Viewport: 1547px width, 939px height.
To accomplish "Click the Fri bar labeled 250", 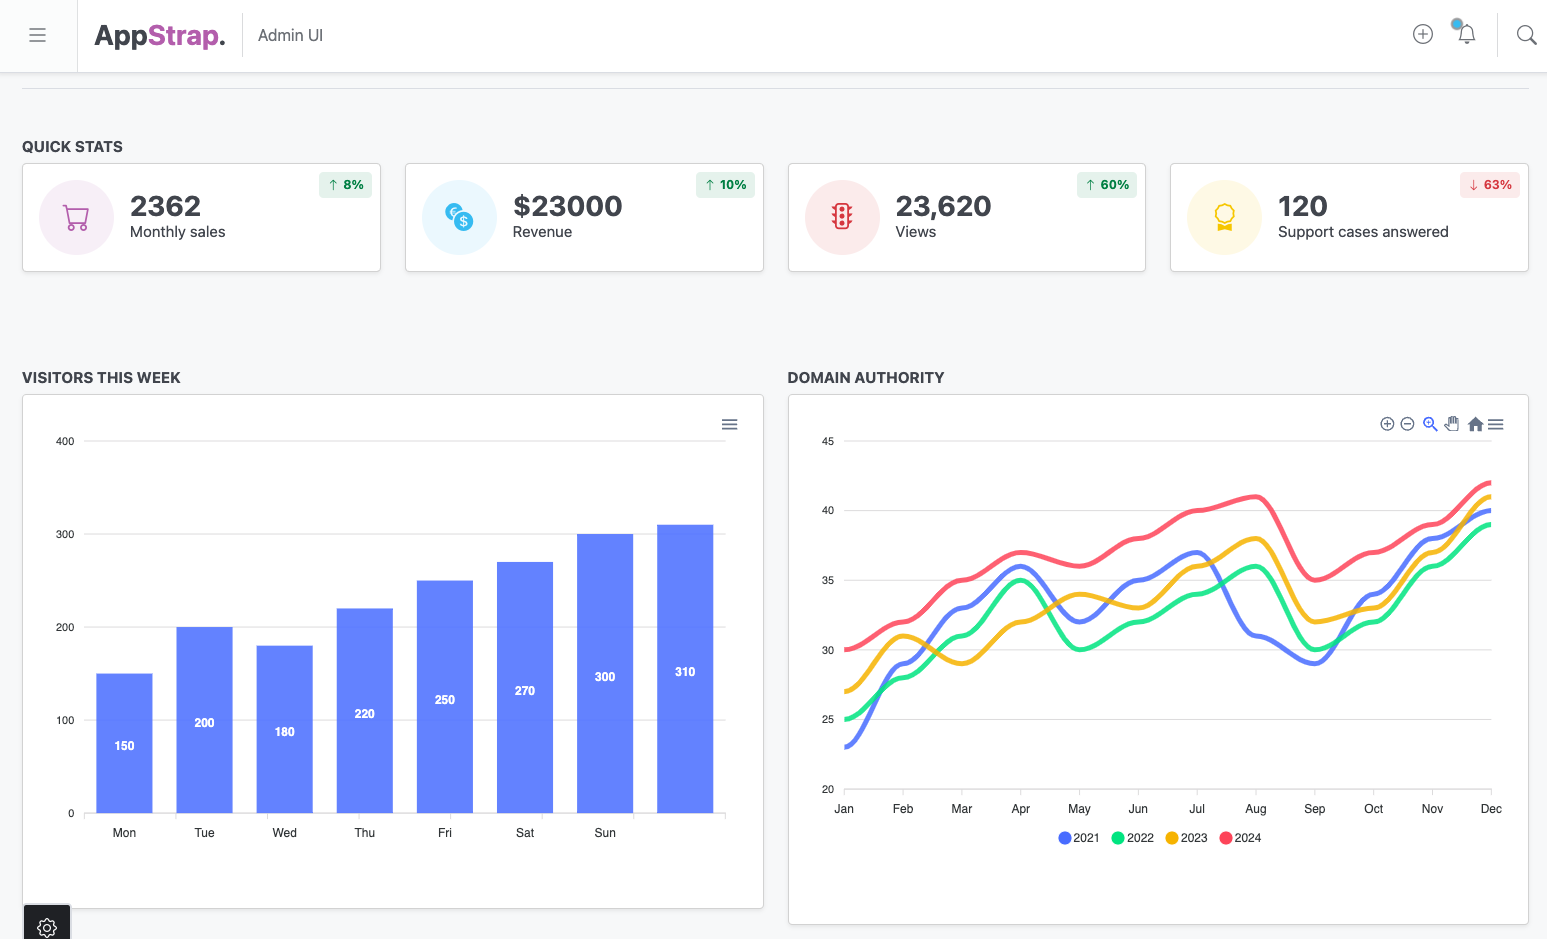I will 445,697.
